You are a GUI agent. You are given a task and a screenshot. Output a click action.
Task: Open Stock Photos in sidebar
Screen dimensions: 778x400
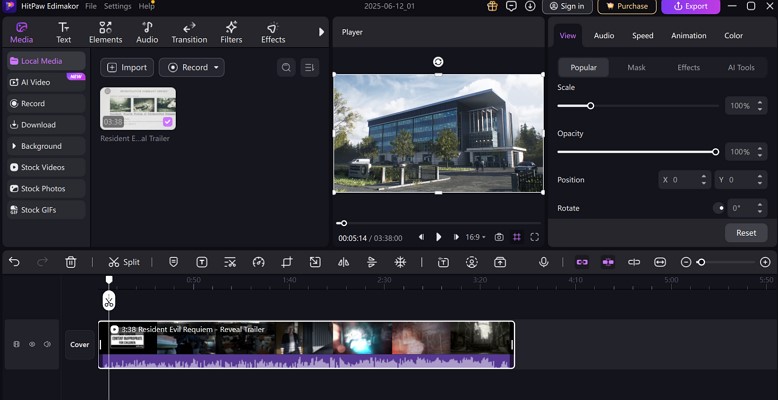coord(46,189)
